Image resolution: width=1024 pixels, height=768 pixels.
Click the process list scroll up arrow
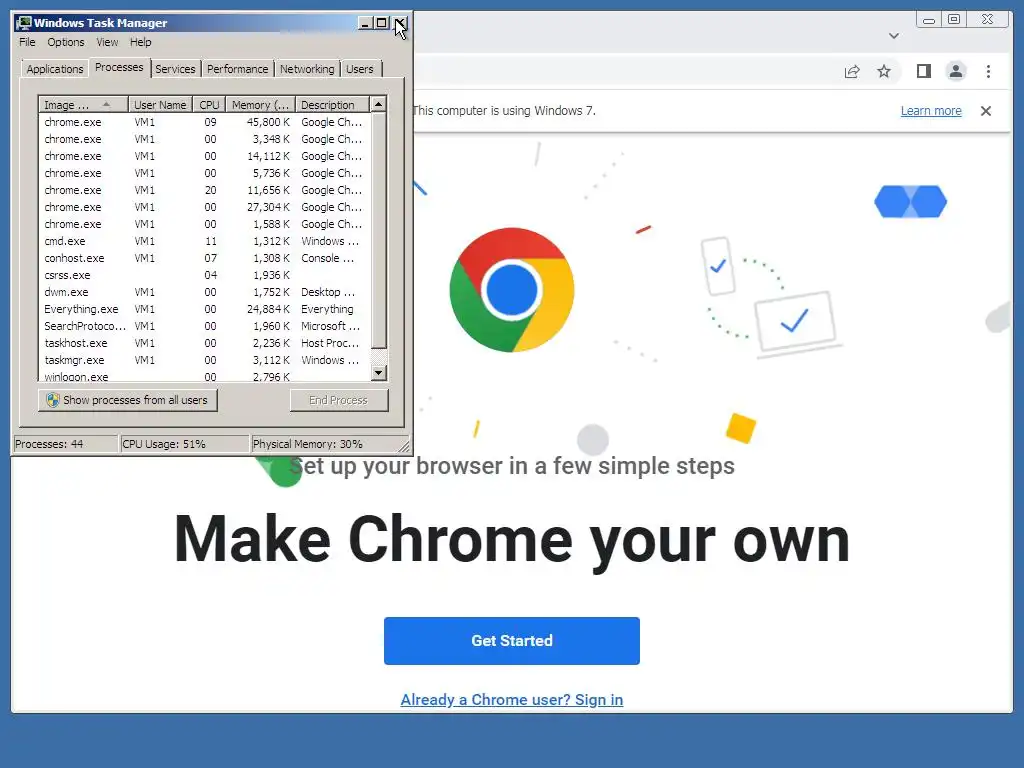pyautogui.click(x=379, y=104)
